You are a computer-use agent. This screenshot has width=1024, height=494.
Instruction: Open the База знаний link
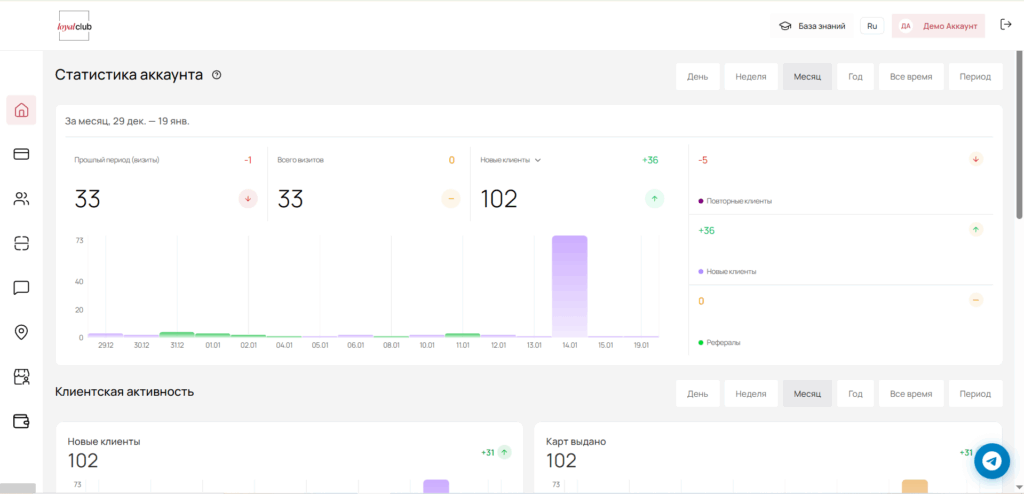click(x=812, y=26)
